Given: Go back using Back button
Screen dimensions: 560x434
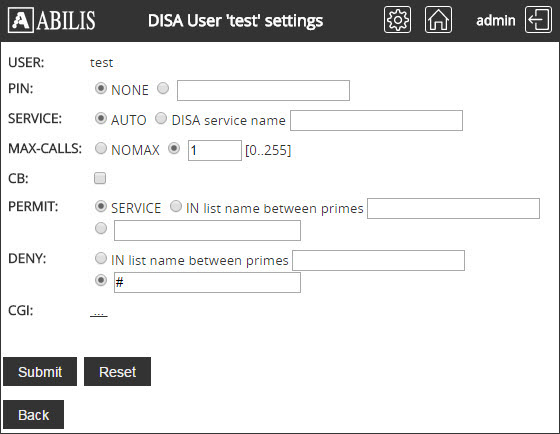Looking at the screenshot, I should point(34,414).
